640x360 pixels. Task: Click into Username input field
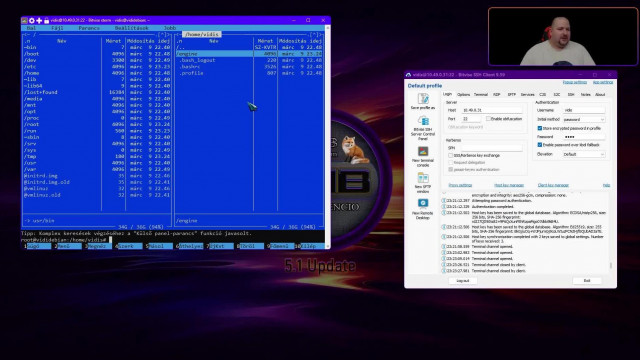(584, 110)
